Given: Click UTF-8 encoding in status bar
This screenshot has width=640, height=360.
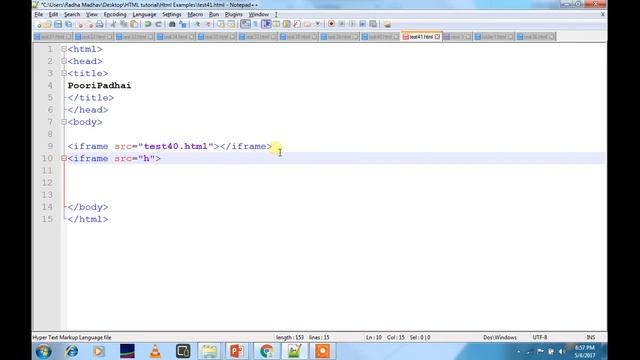Looking at the screenshot, I should point(540,338).
